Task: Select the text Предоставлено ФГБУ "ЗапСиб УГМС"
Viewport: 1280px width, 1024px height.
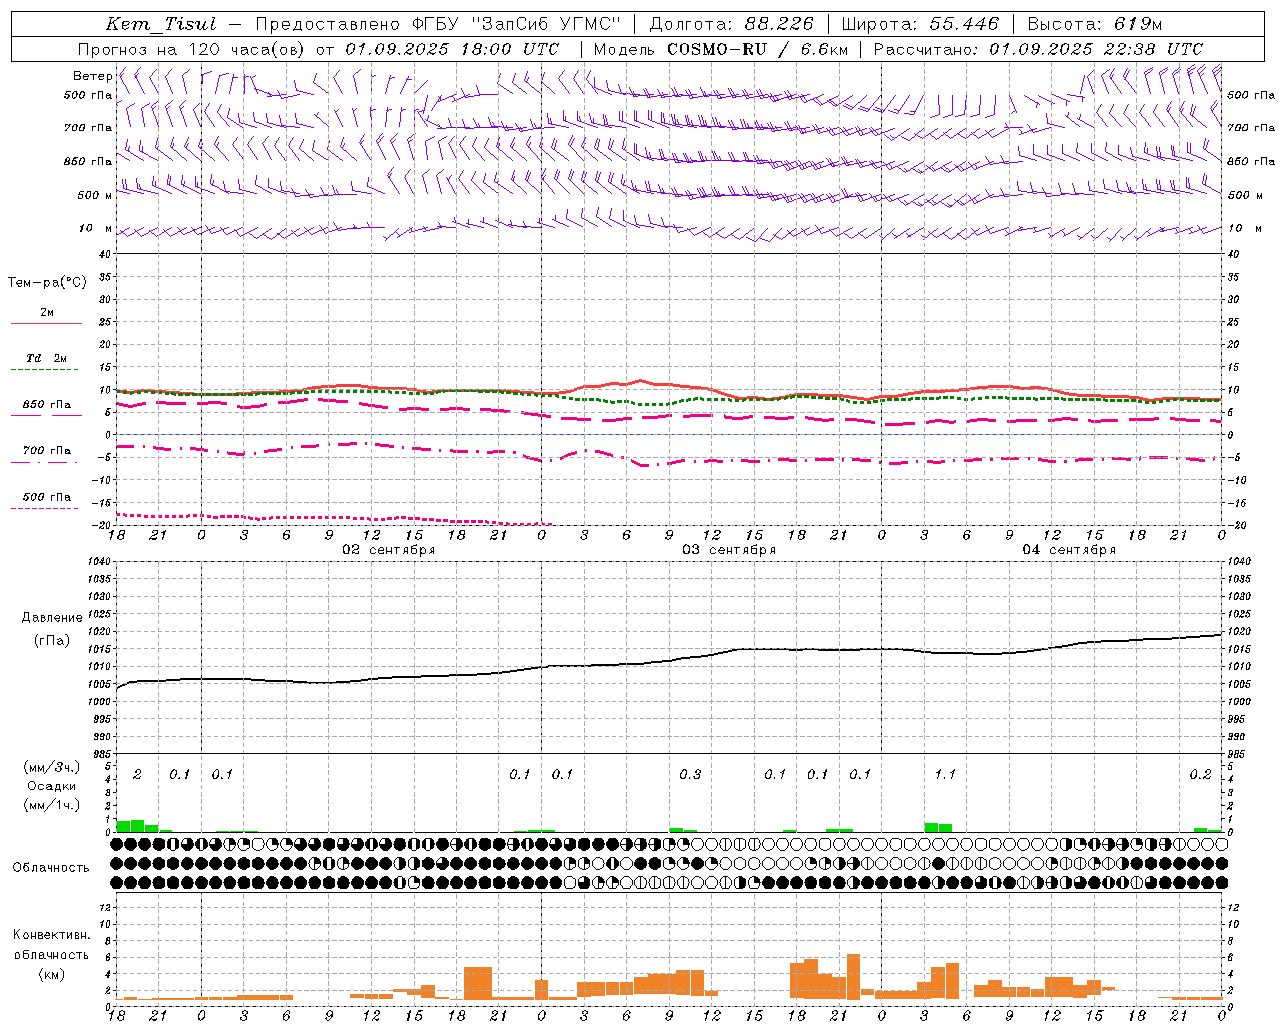Action: 437,24
